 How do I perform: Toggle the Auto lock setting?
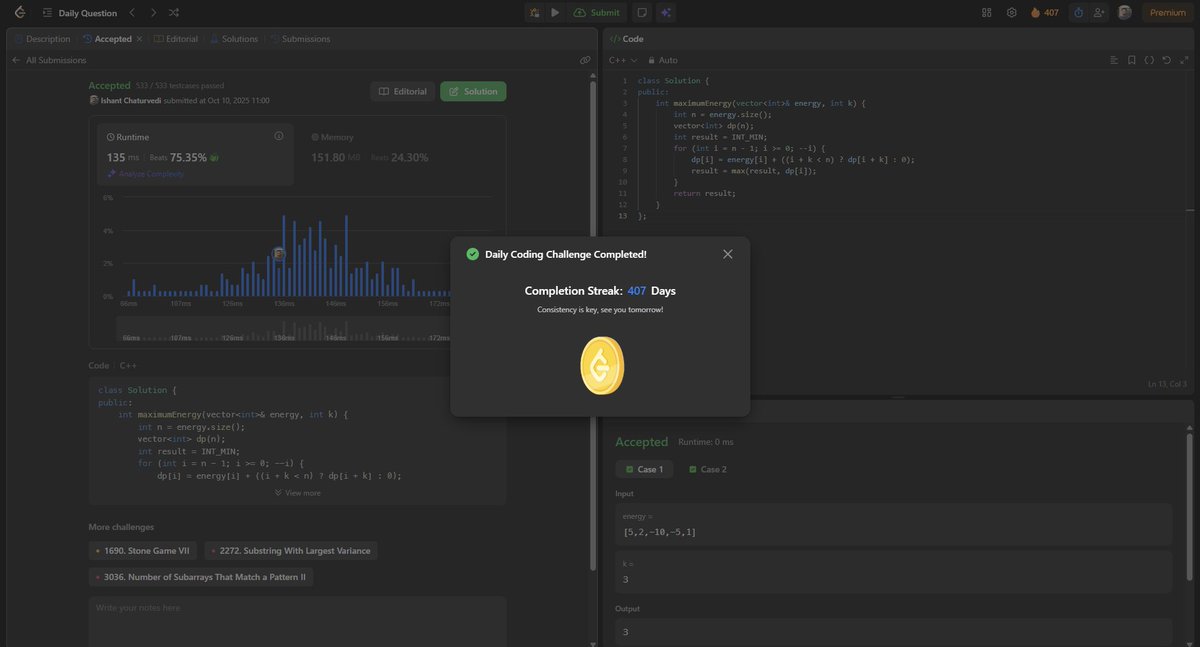[x=663, y=60]
